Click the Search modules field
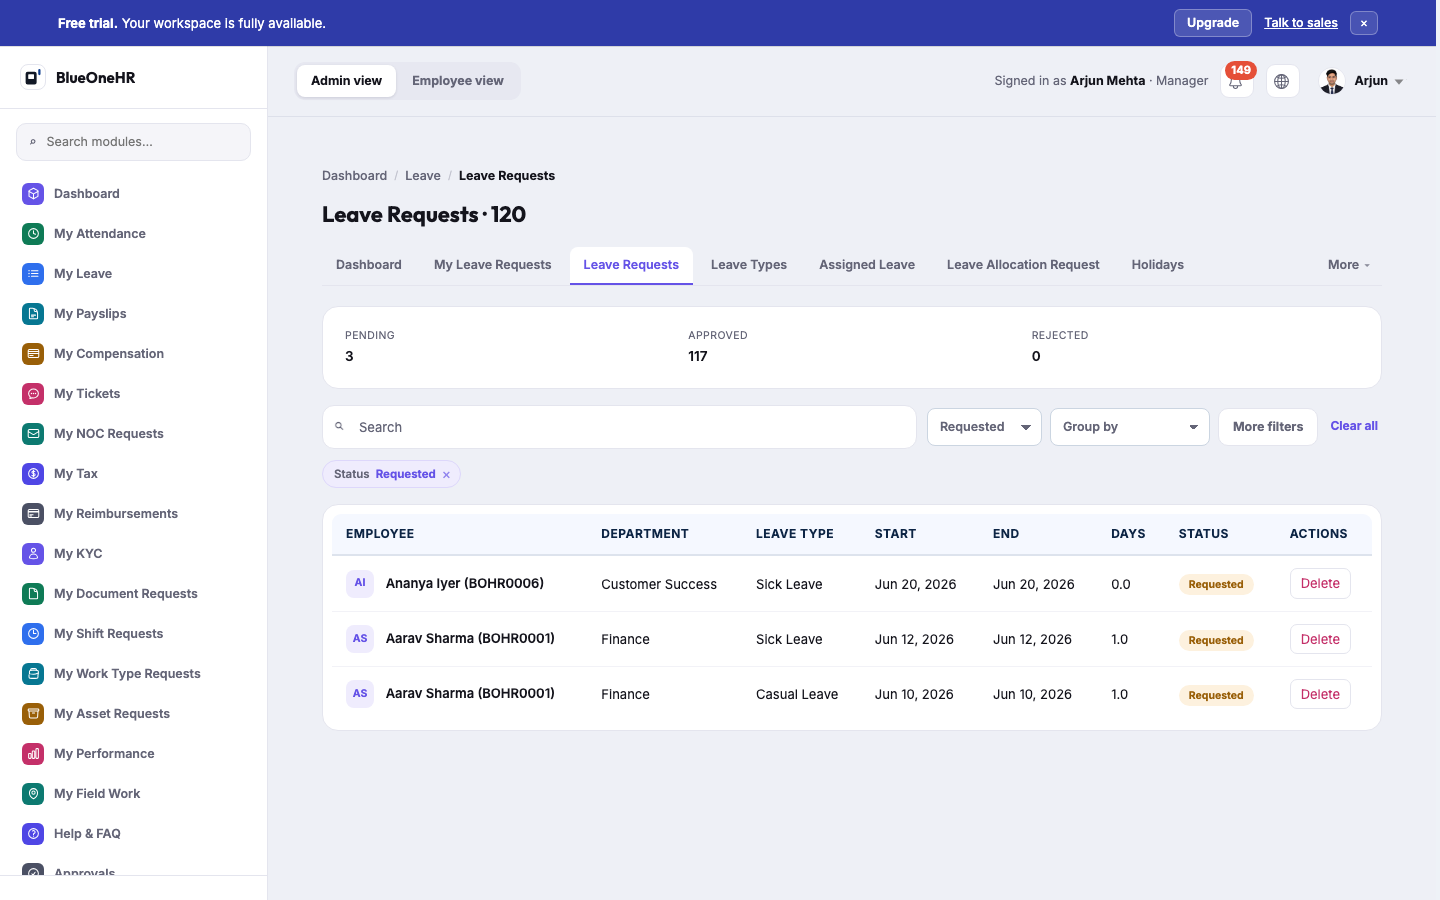The height and width of the screenshot is (900, 1440). (133, 142)
